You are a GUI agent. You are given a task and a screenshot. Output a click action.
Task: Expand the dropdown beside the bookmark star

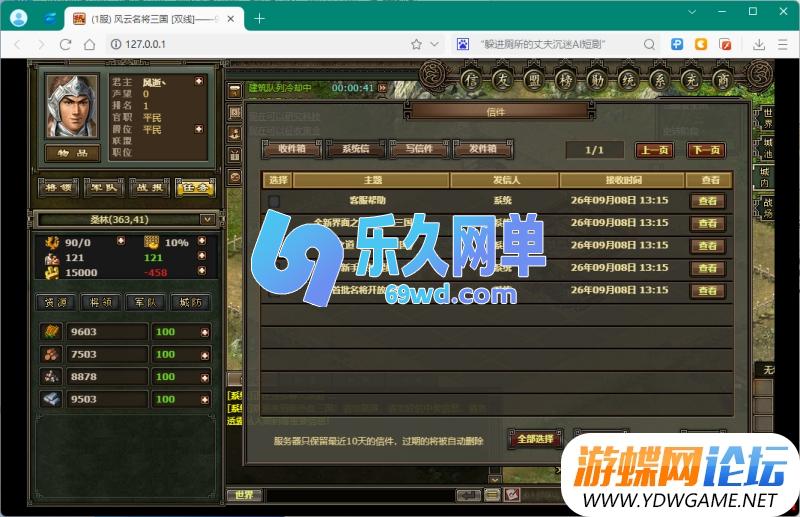[434, 44]
